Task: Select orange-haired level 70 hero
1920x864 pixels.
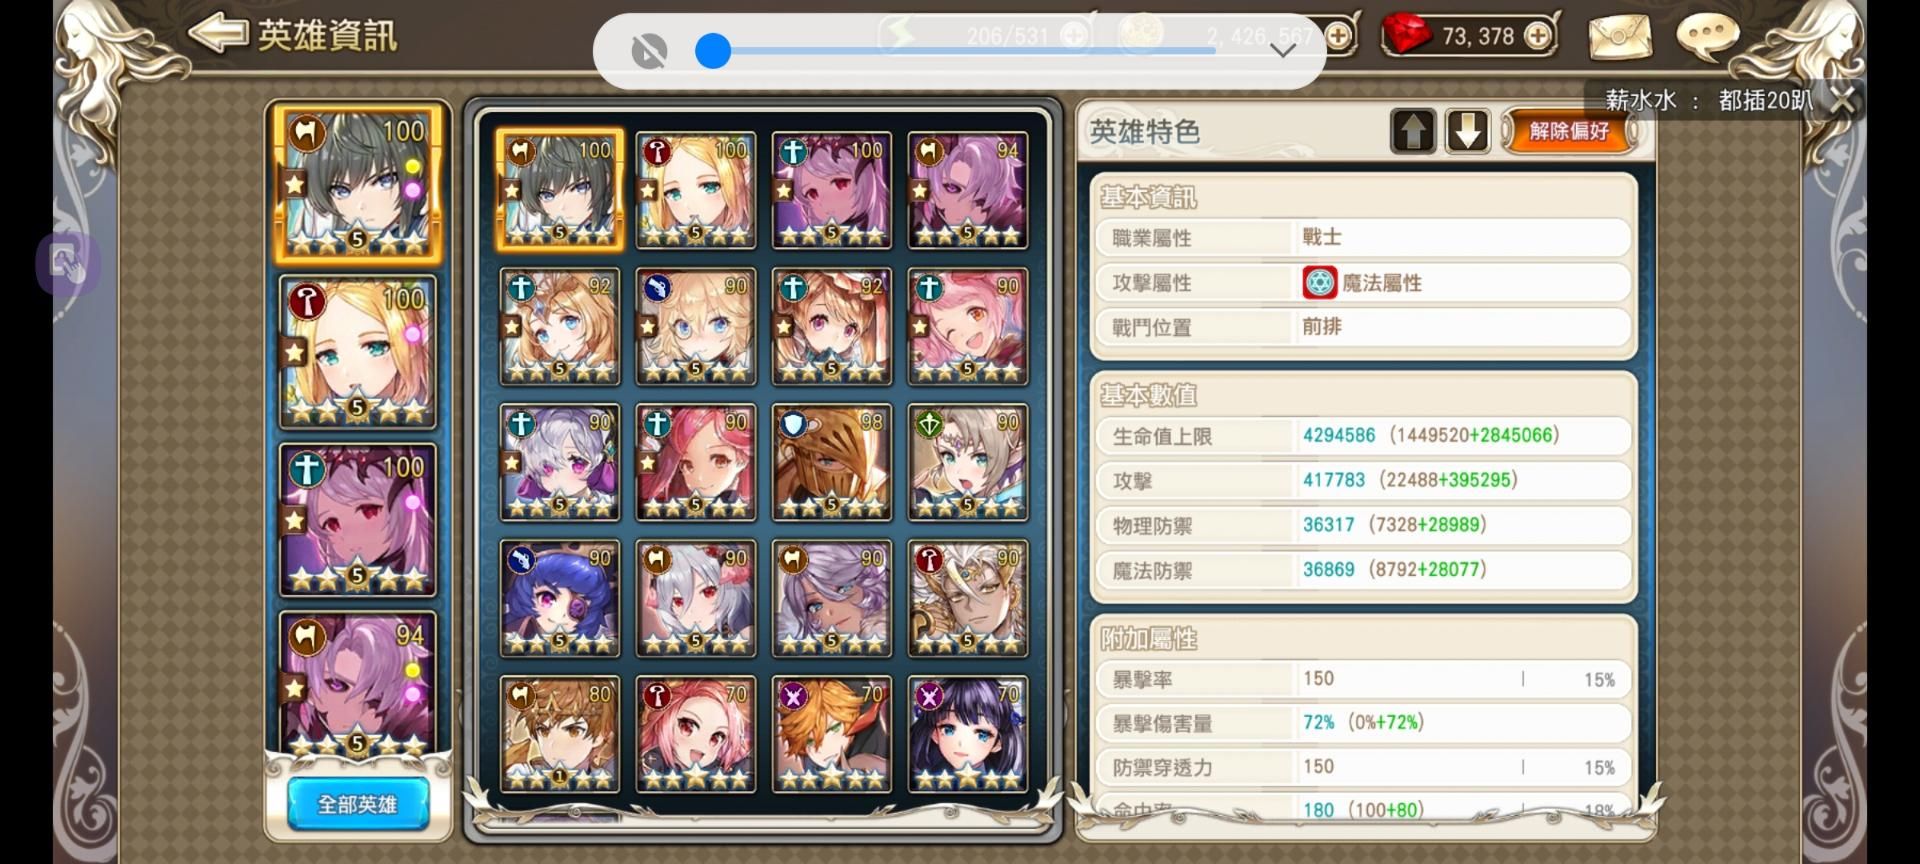Action: coord(831,734)
